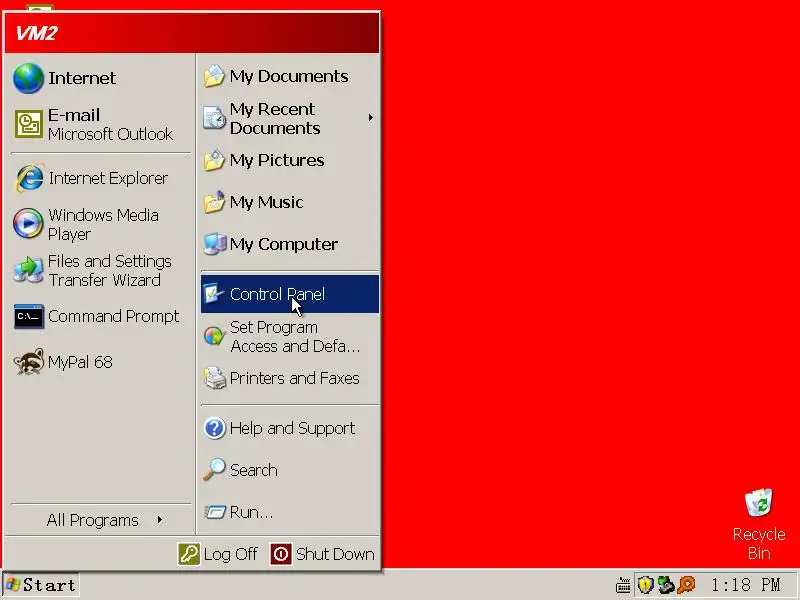Image resolution: width=800 pixels, height=600 pixels.
Task: Click the Log Off key icon
Action: coord(189,554)
